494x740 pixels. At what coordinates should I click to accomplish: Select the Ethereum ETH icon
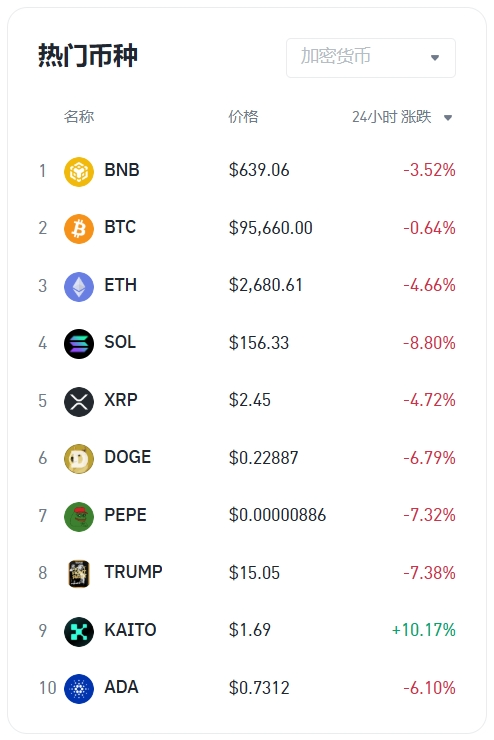tap(79, 286)
